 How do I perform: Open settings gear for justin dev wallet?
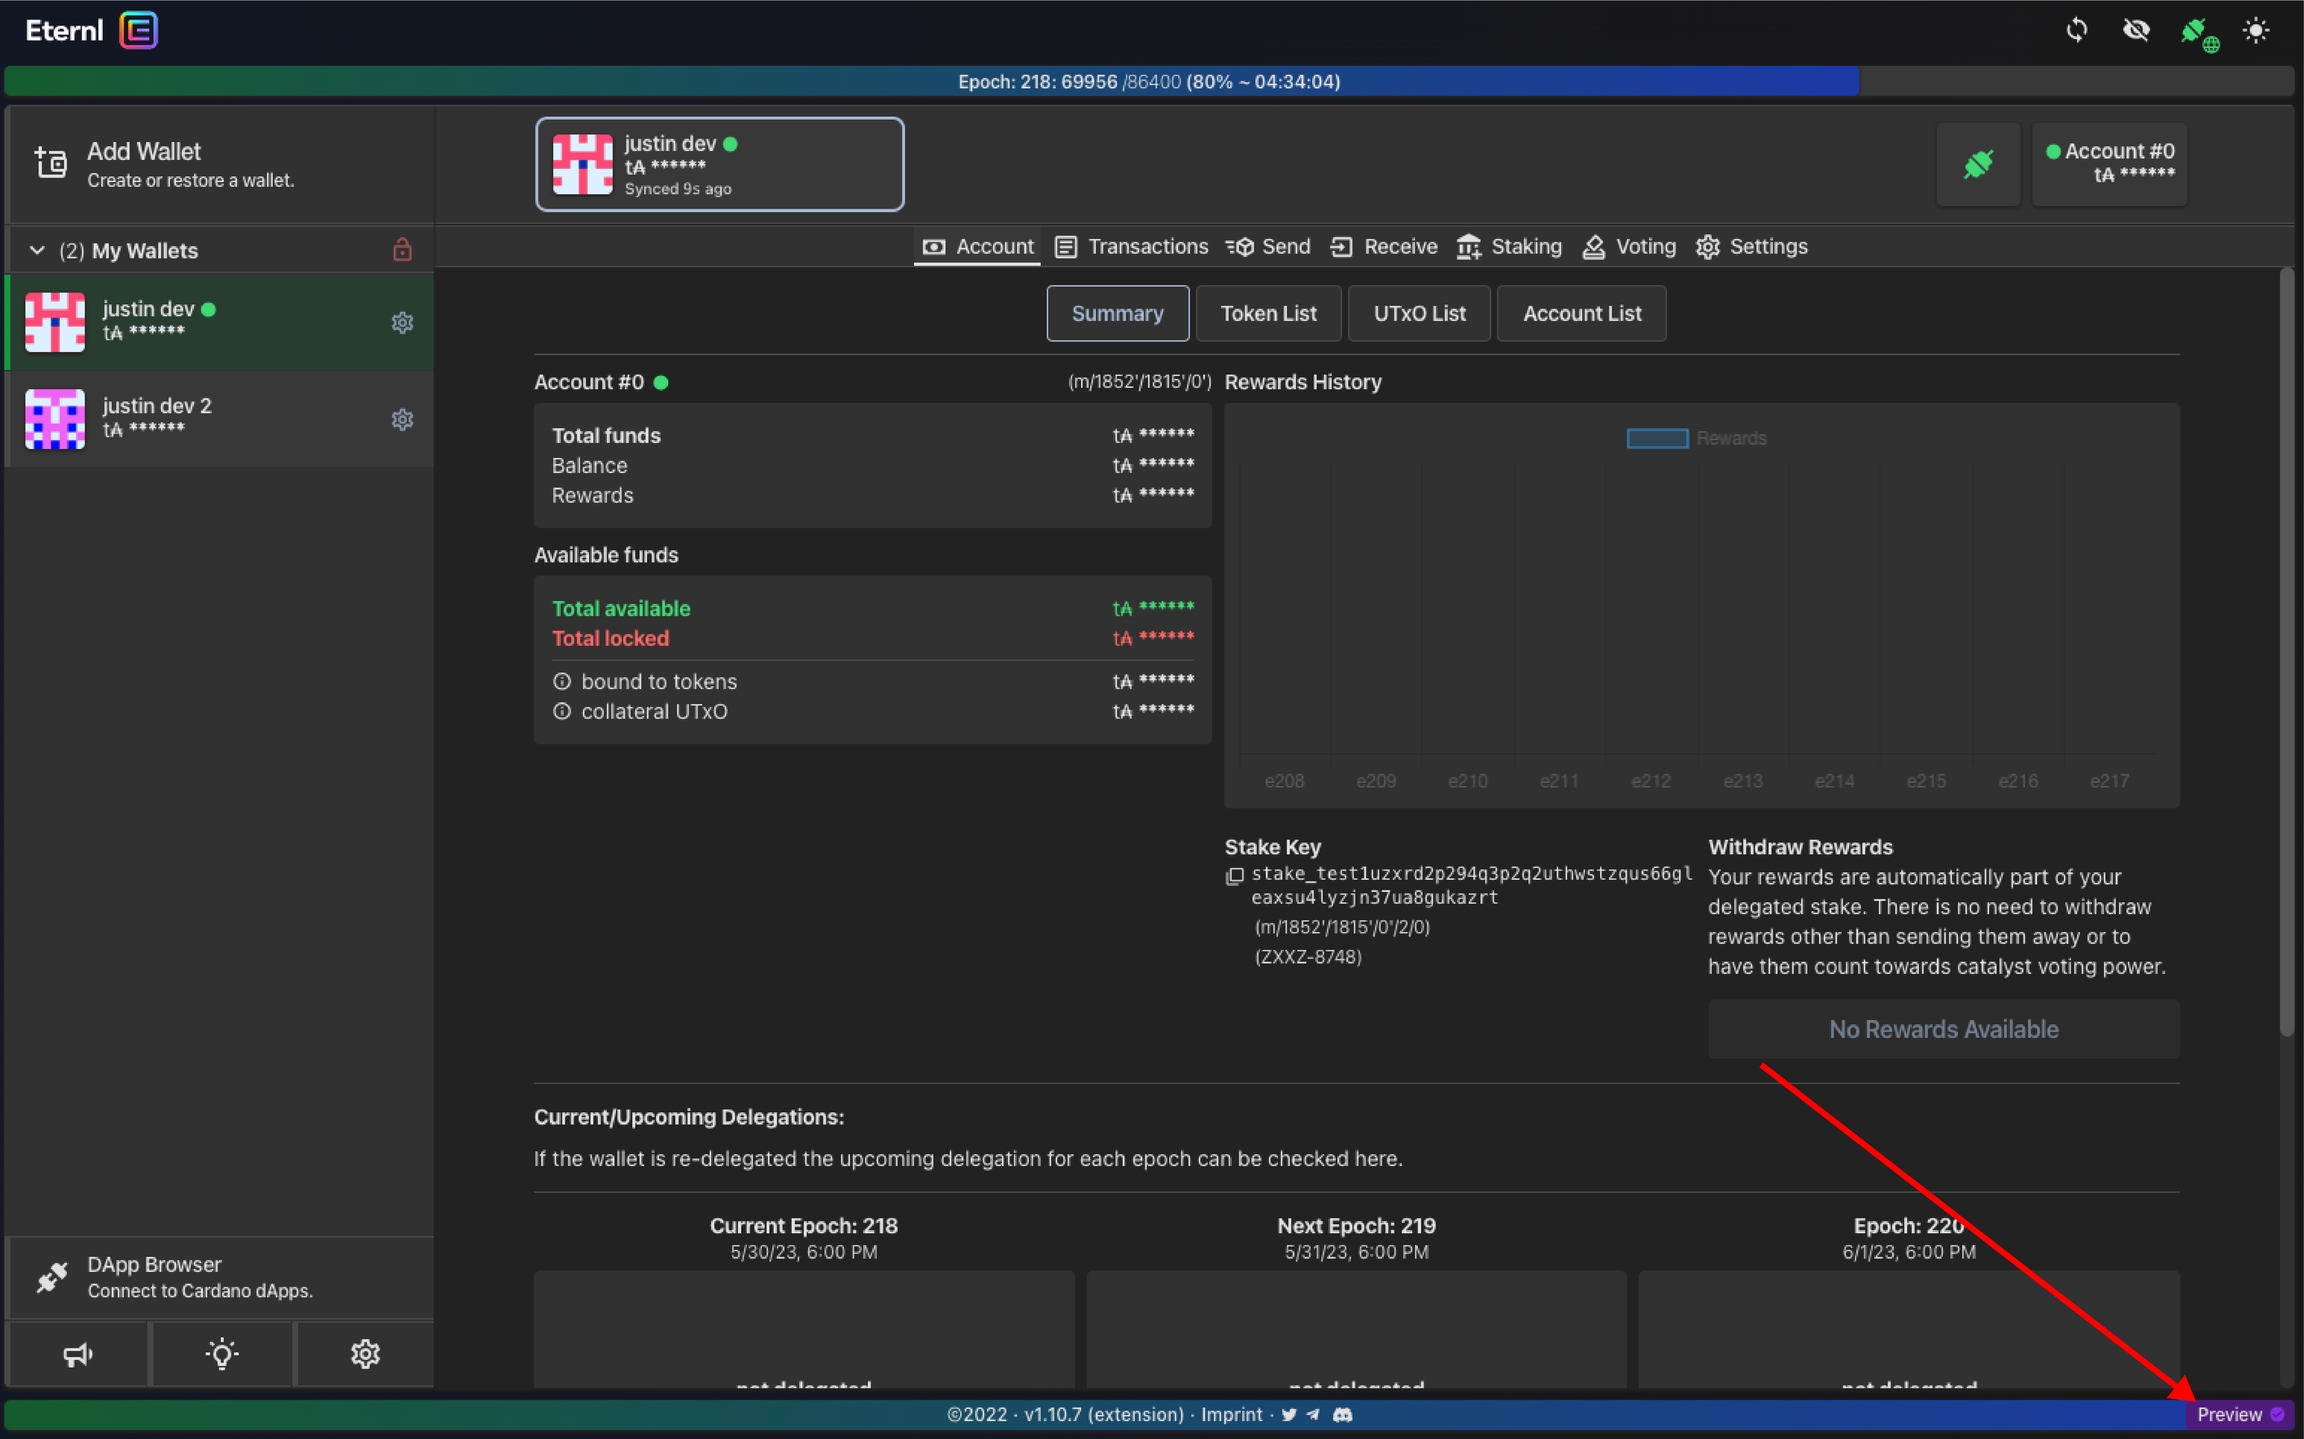pyautogui.click(x=402, y=322)
